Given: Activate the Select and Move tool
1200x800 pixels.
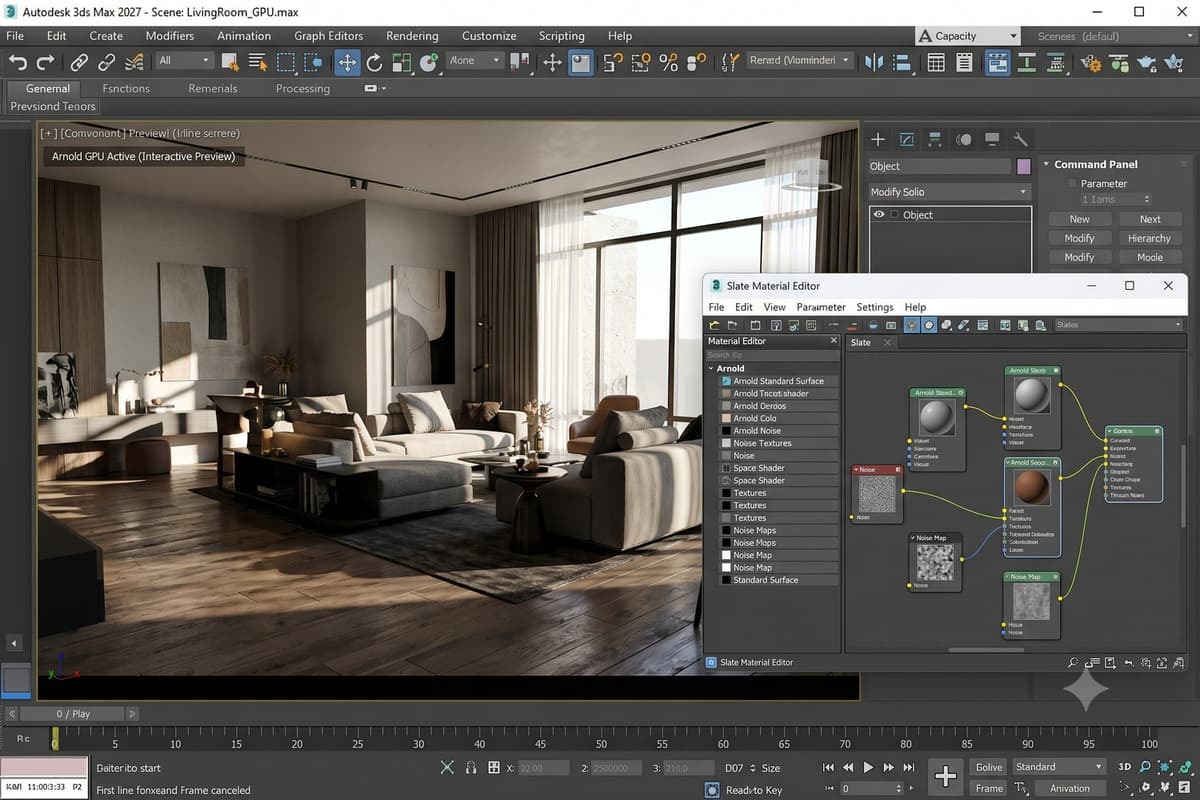Looking at the screenshot, I should 347,62.
